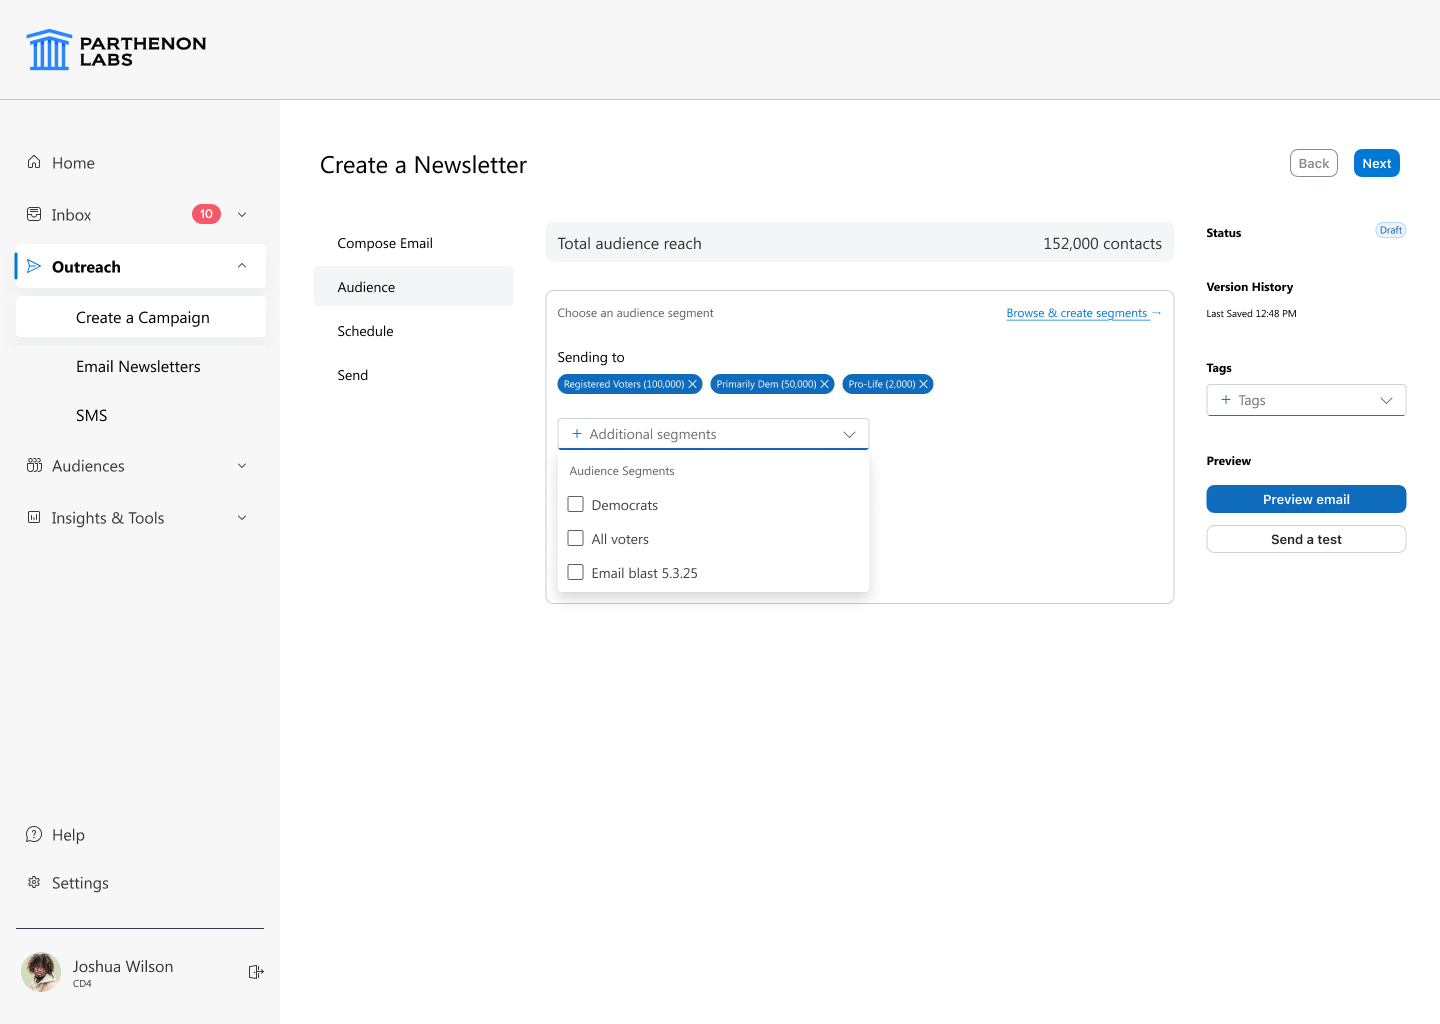This screenshot has height=1024, width=1440.
Task: Click the Parthenon Labs logo
Action: tap(116, 50)
